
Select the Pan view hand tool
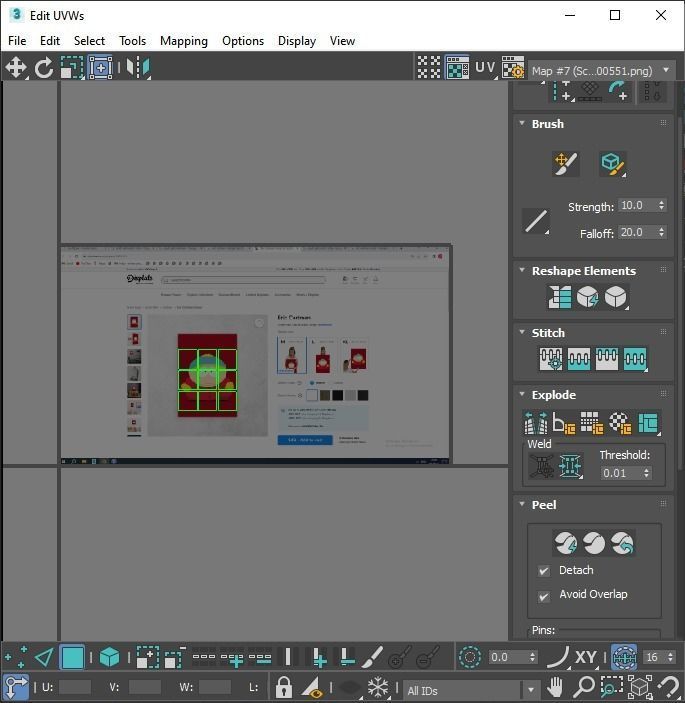[x=555, y=687]
